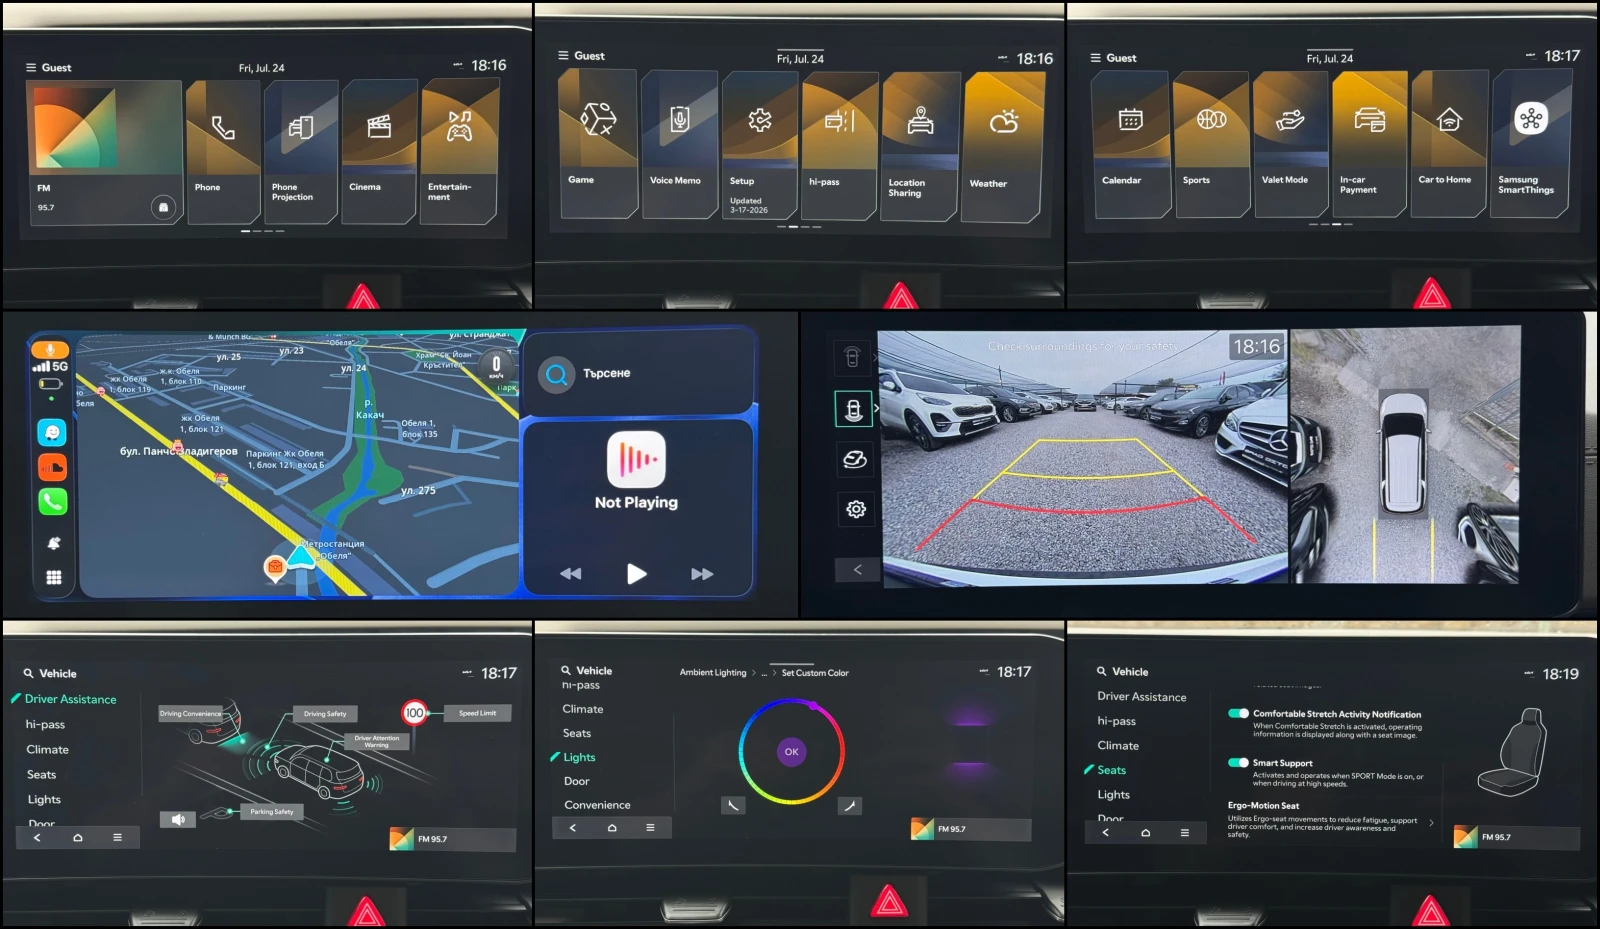
Task: Open the Cinema tile
Action: point(379,152)
